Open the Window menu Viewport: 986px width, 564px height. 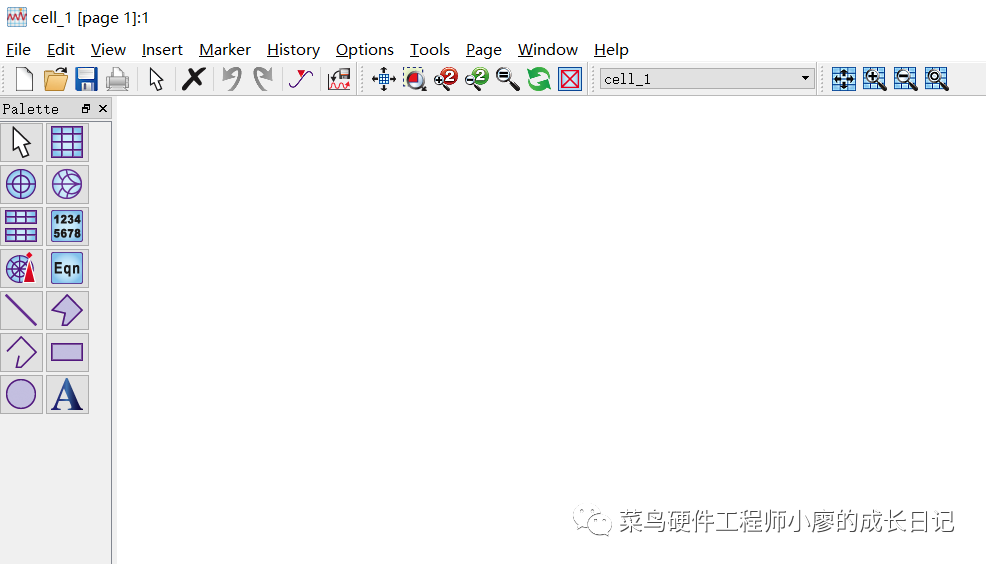548,50
